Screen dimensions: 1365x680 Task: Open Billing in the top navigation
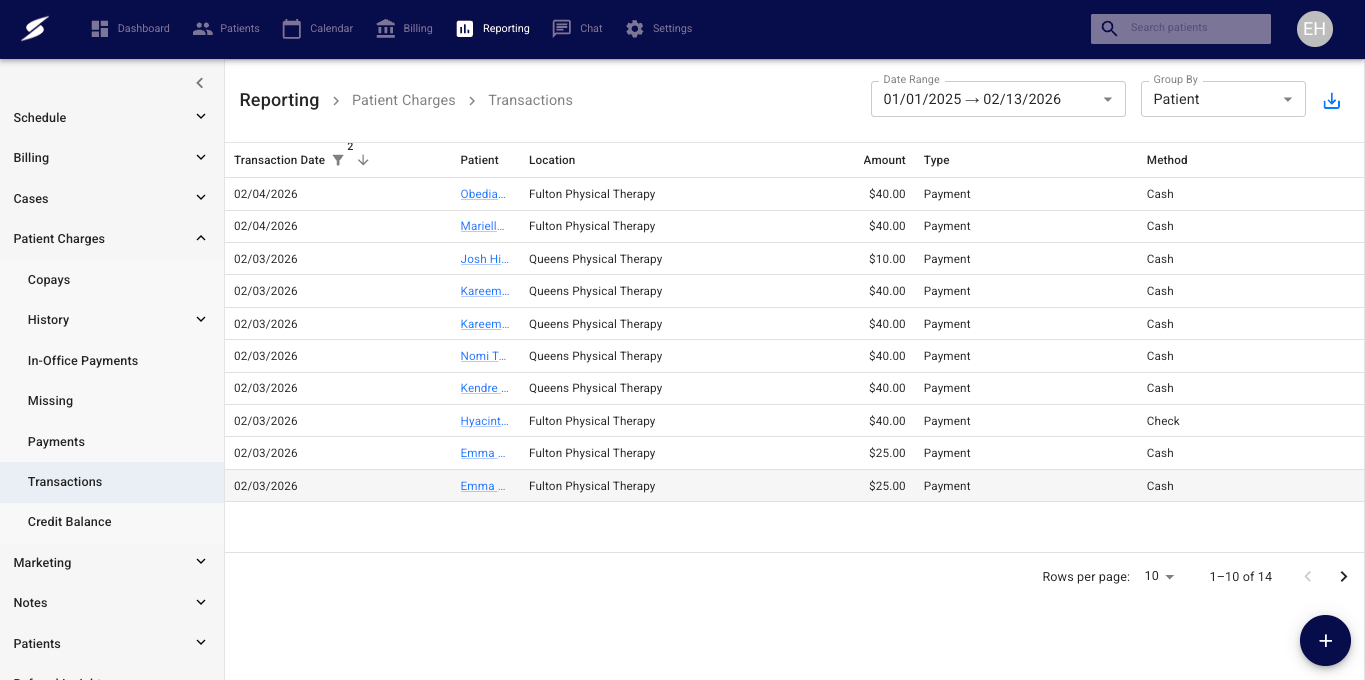tap(404, 29)
